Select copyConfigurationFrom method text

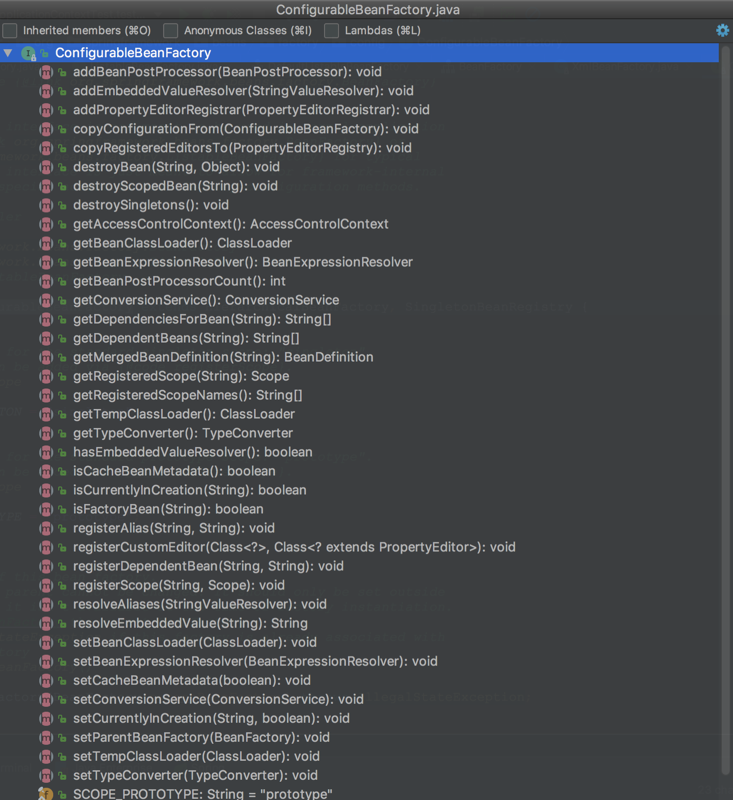pos(246,129)
